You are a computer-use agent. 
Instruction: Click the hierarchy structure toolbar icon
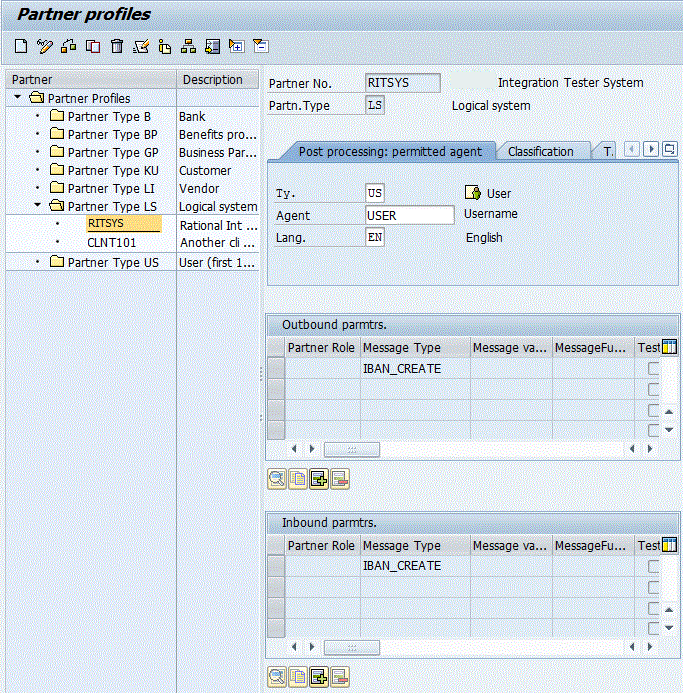tap(188, 46)
